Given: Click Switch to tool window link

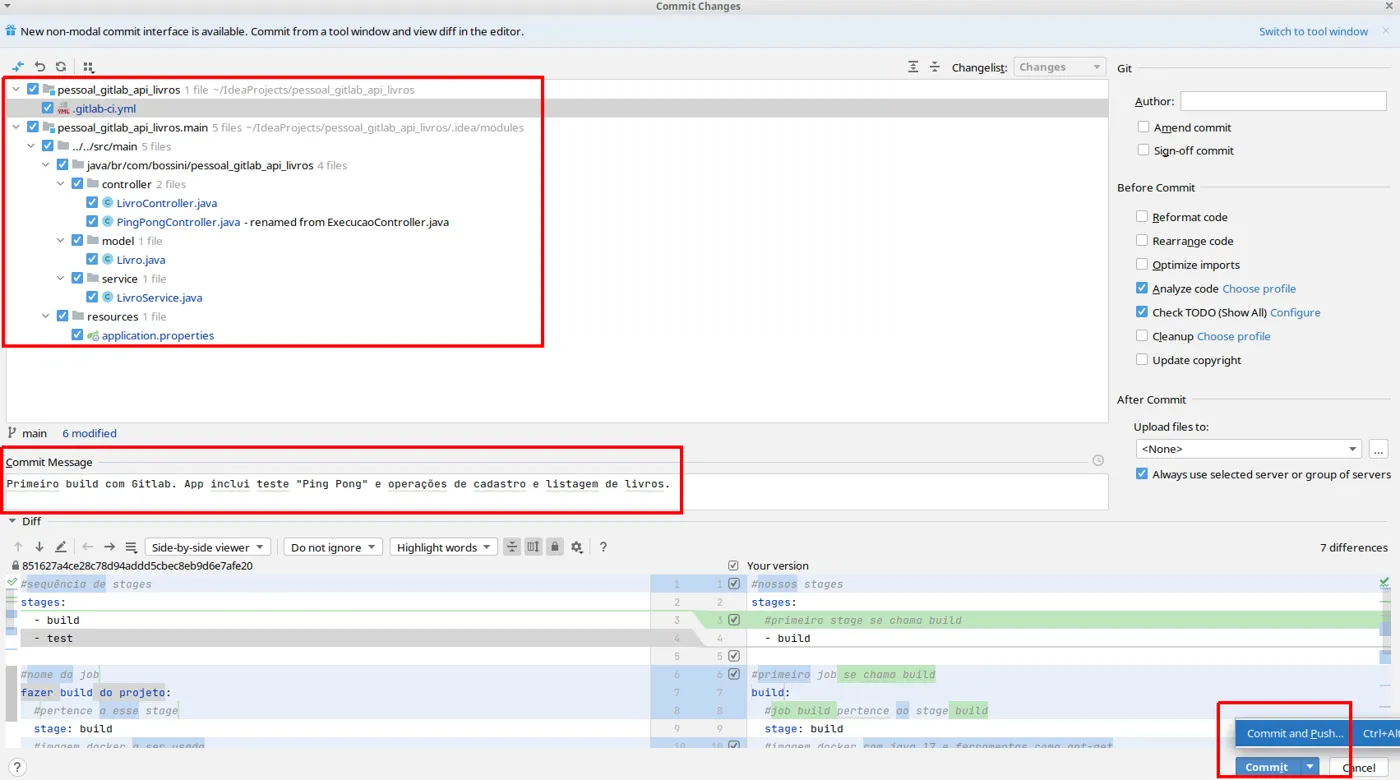Looking at the screenshot, I should (x=1313, y=31).
